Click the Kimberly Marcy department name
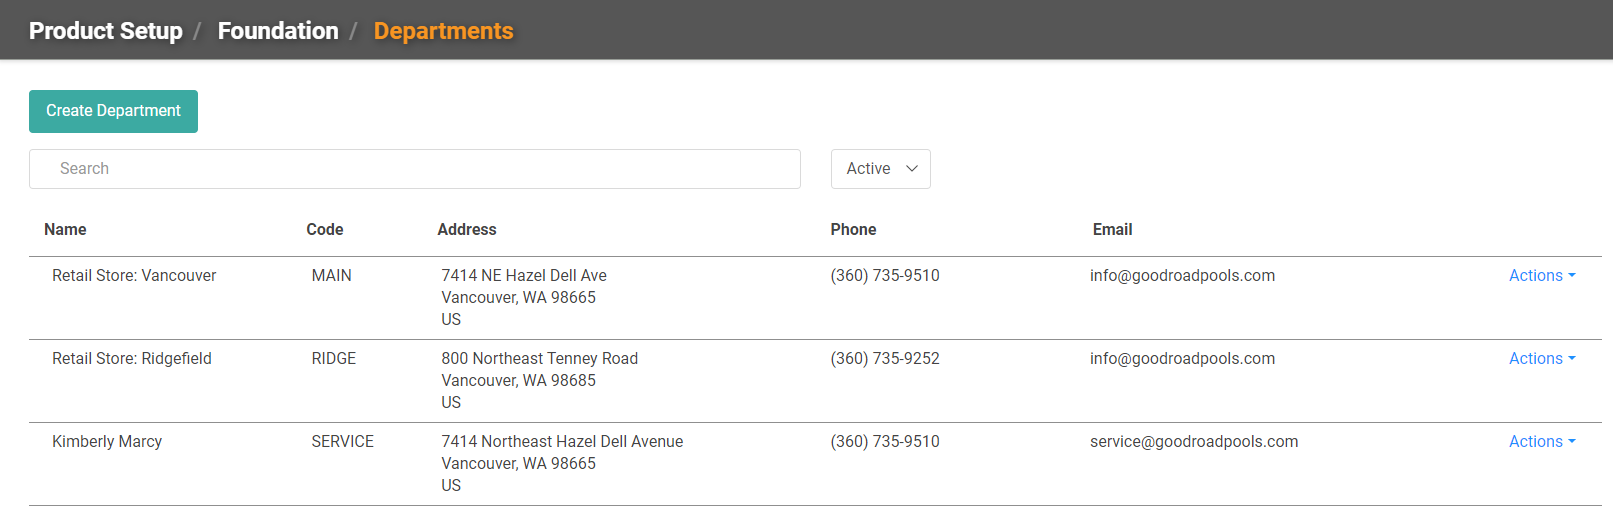 [107, 441]
